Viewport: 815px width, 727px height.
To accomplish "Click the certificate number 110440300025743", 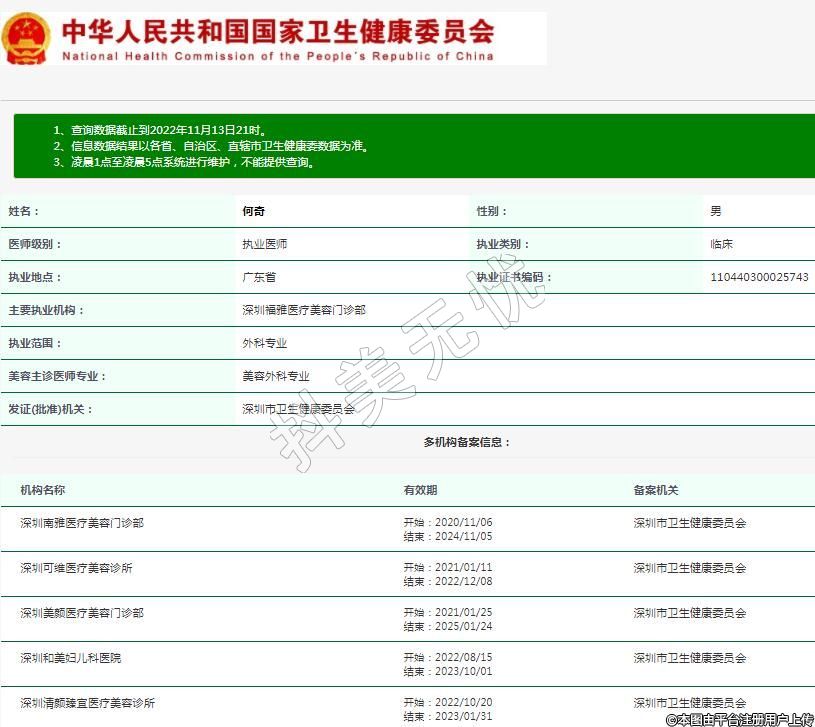I will click(759, 277).
